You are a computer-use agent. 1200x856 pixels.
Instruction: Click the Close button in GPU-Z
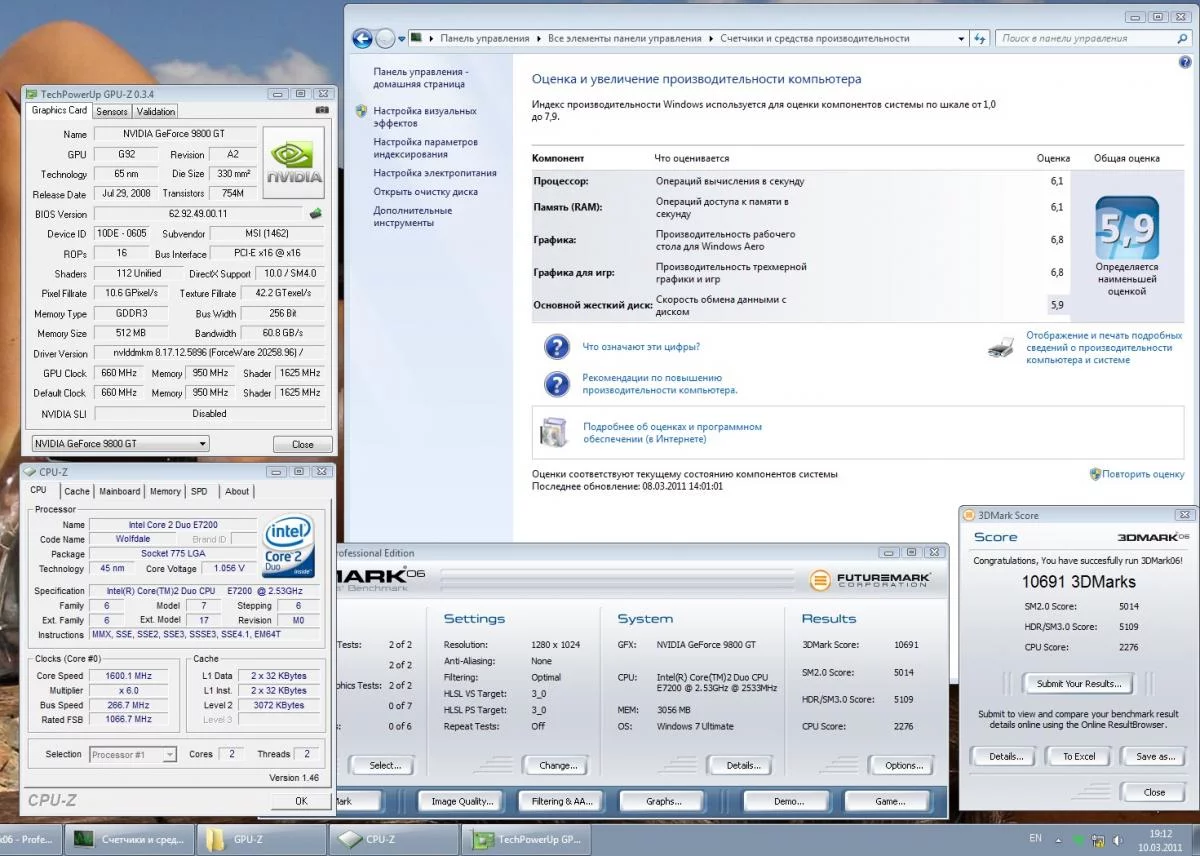(x=302, y=444)
